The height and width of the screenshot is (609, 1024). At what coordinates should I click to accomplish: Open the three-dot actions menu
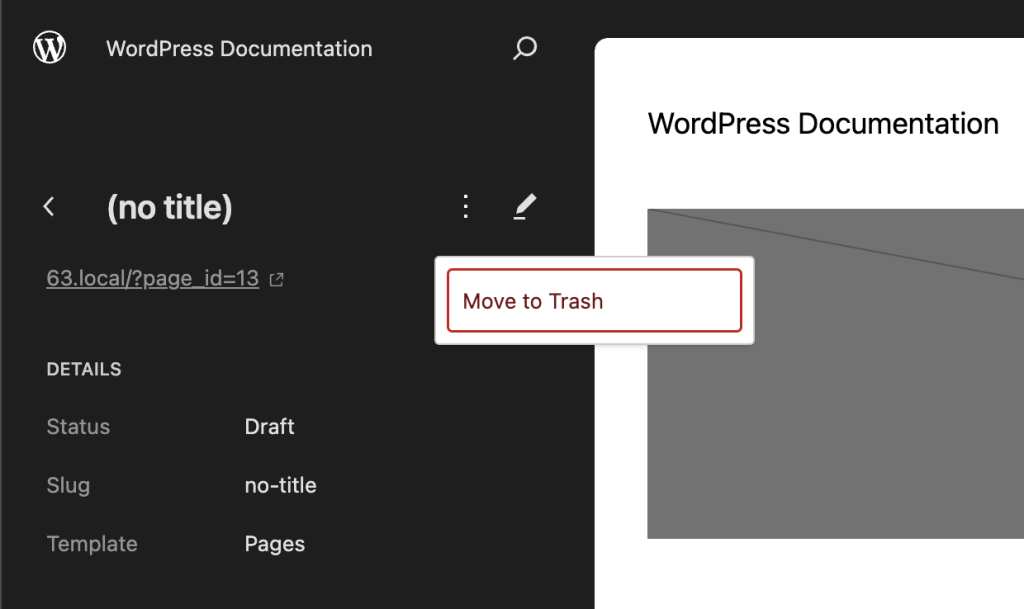(466, 206)
